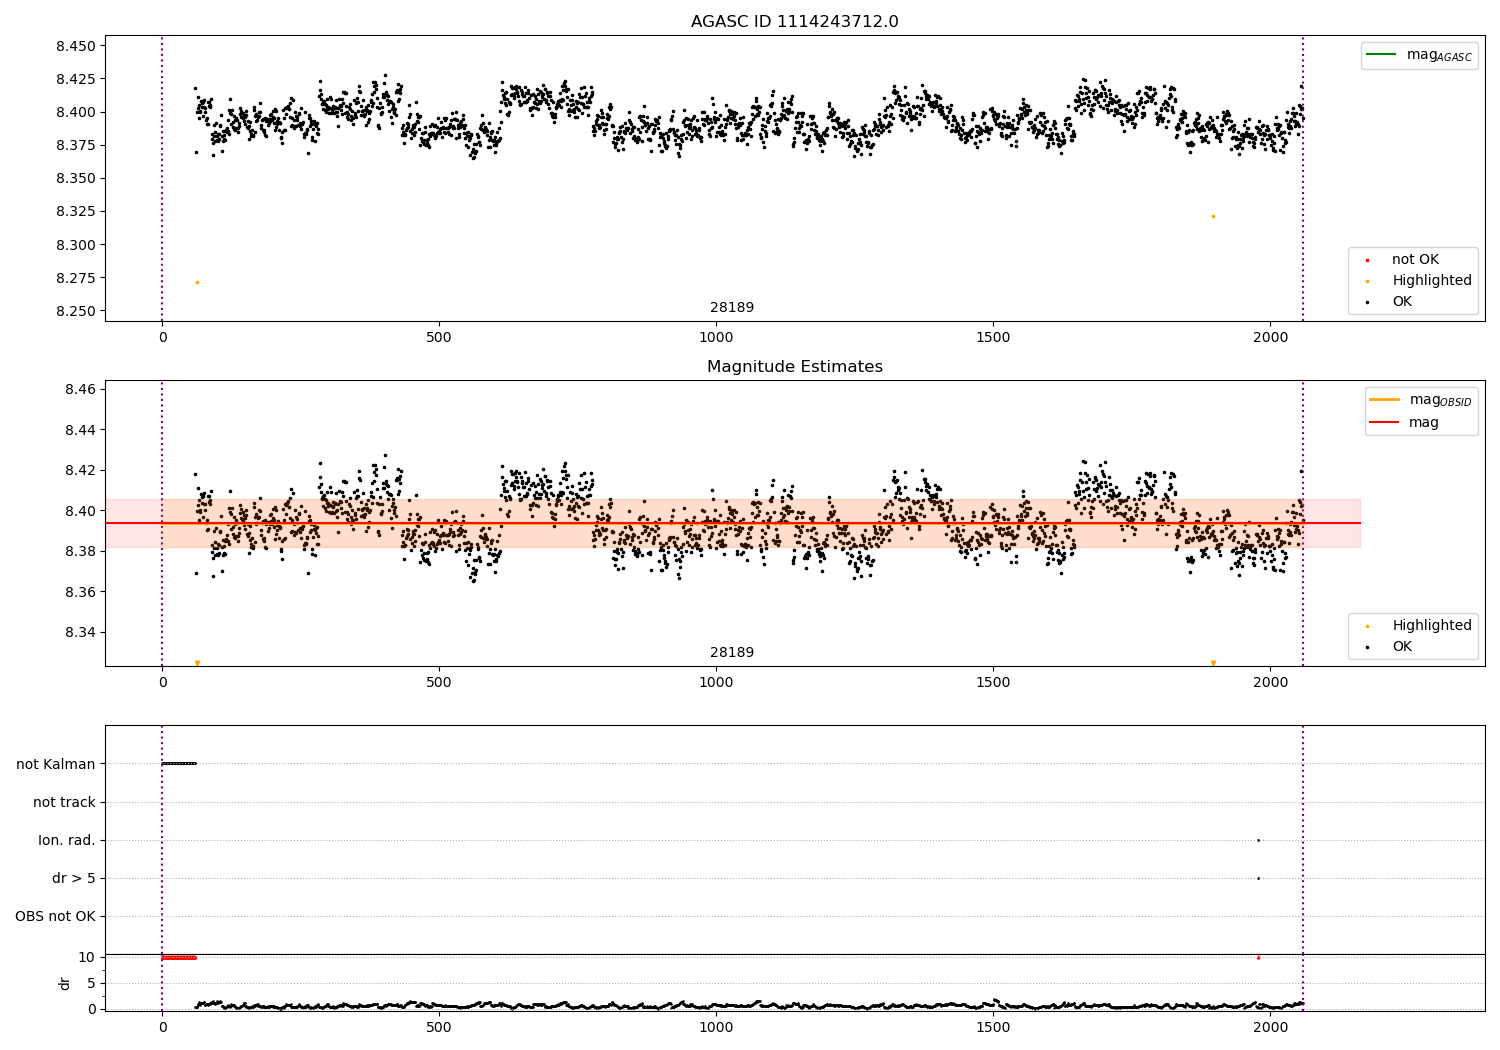
Task: Click the 'not track' row label
Action: (x=64, y=802)
